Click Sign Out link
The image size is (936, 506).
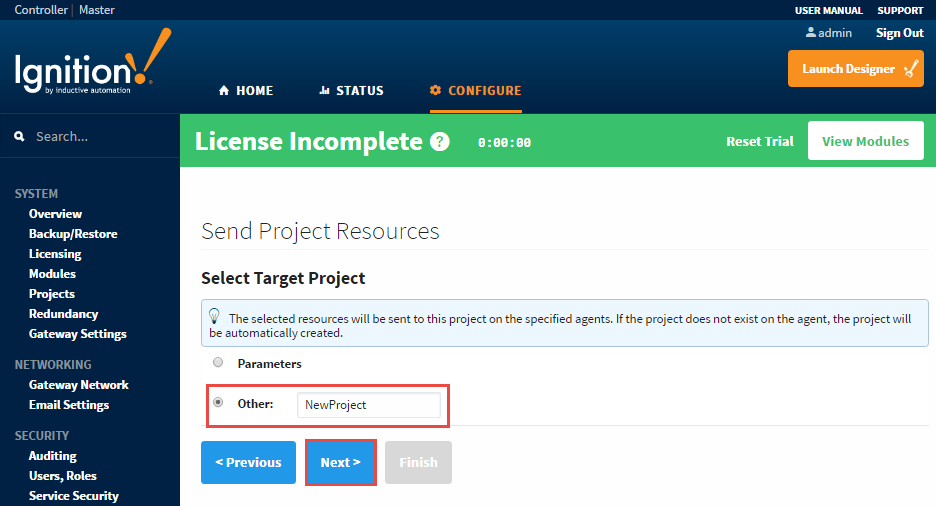(x=900, y=33)
